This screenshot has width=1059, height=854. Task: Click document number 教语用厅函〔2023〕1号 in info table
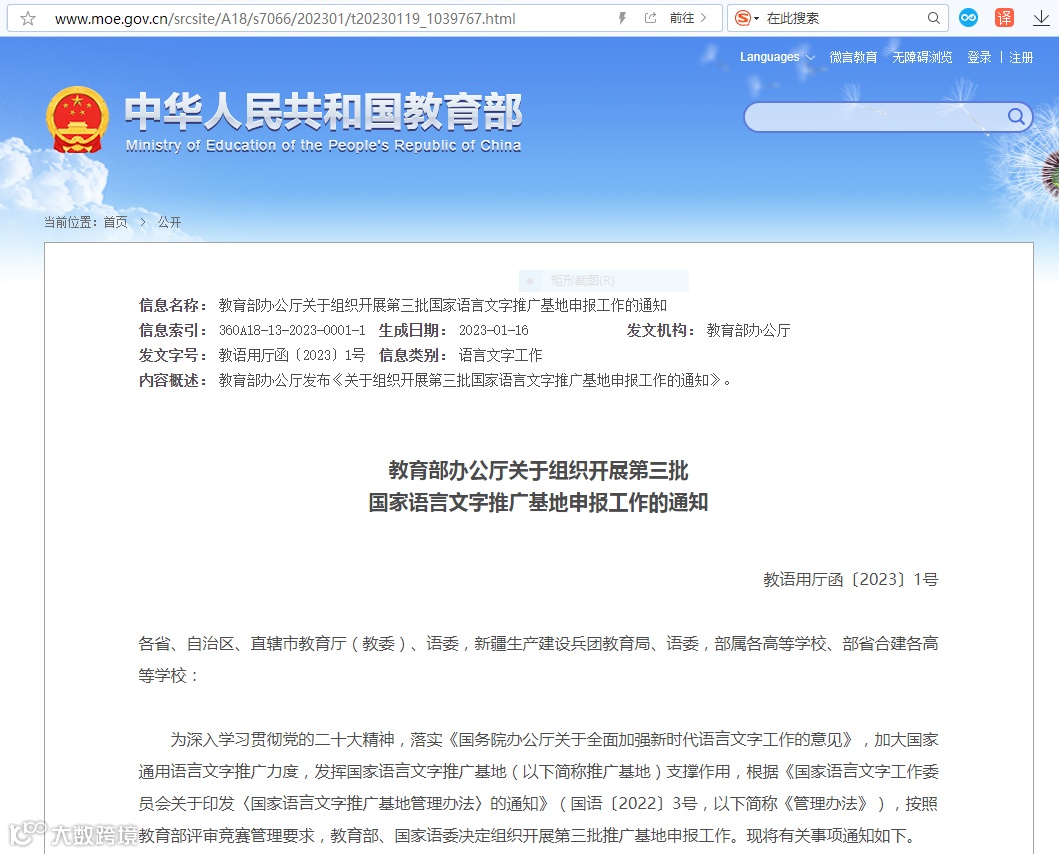[292, 355]
